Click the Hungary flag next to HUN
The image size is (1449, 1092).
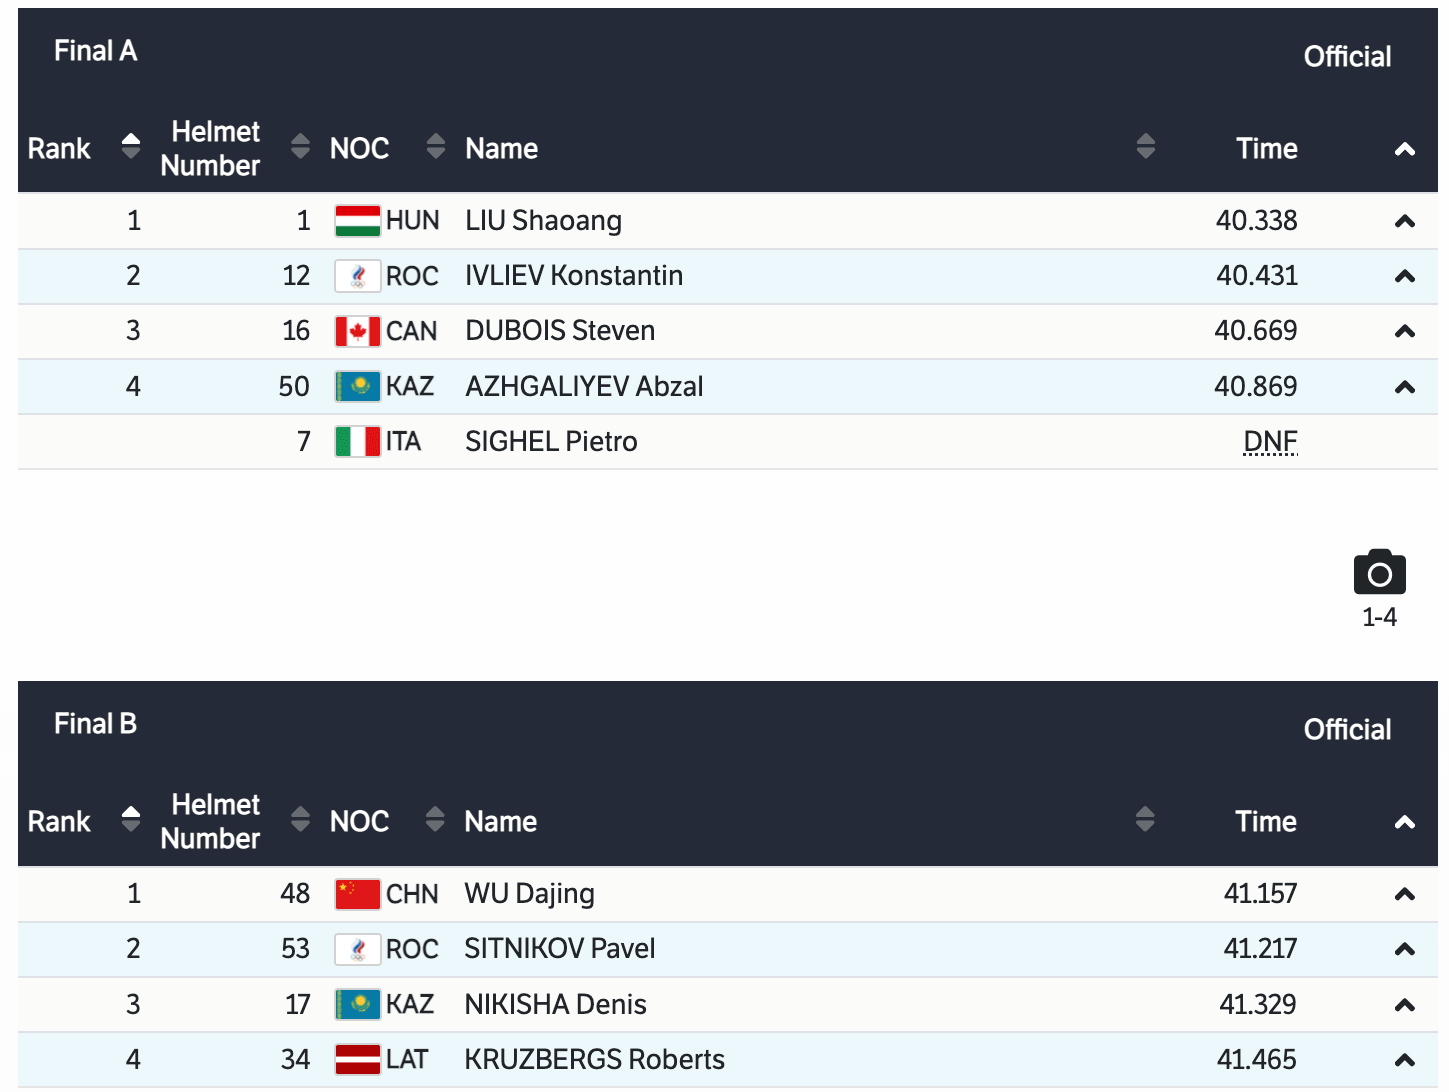[x=357, y=220]
